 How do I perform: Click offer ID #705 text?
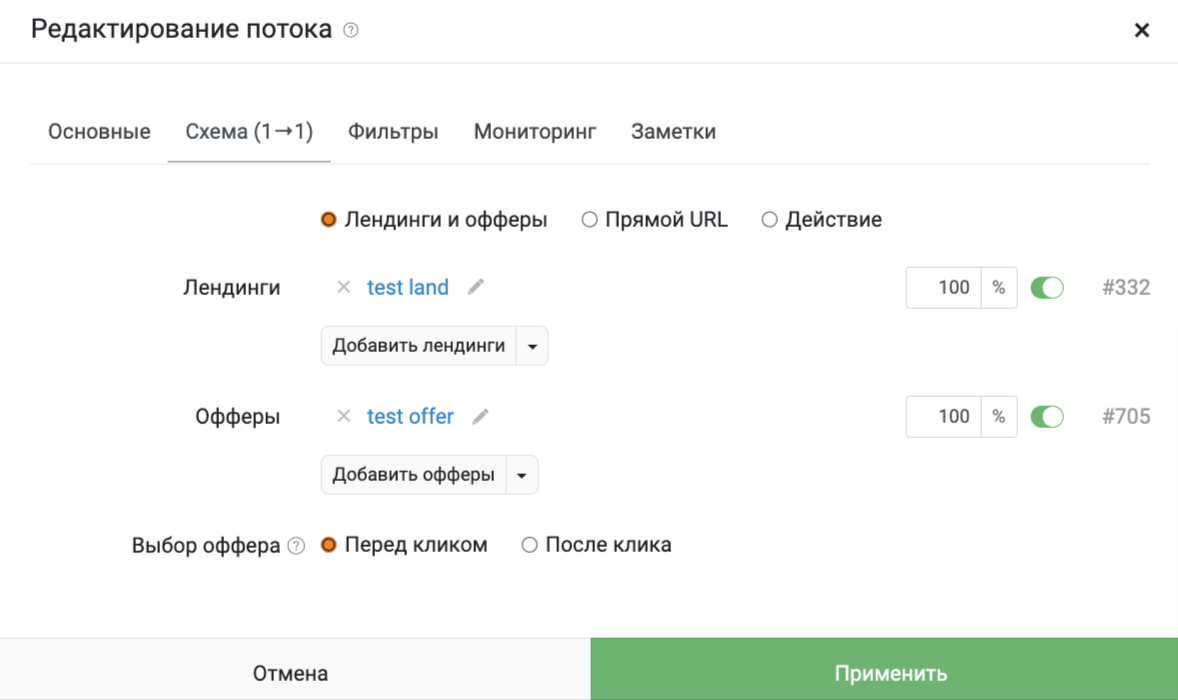click(x=1125, y=416)
